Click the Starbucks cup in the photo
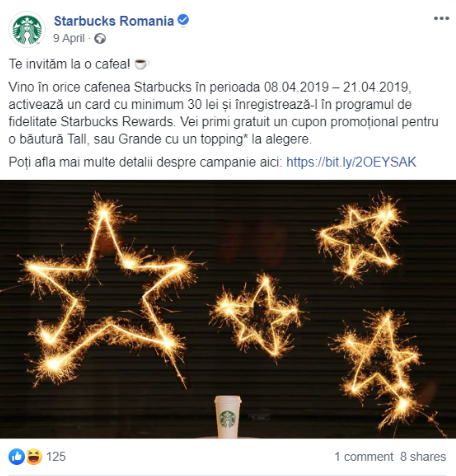The width and height of the screenshot is (456, 476). click(228, 417)
